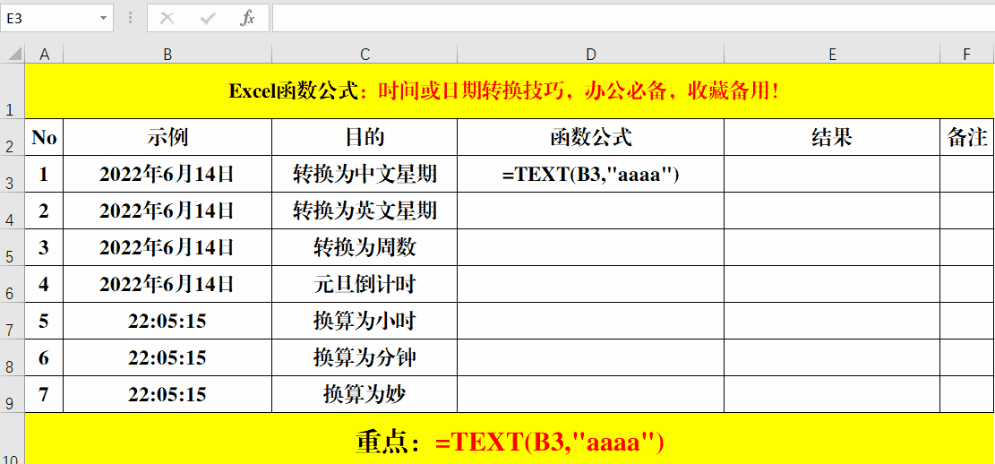
Task: Select the date cell in row No 1
Action: 168,174
